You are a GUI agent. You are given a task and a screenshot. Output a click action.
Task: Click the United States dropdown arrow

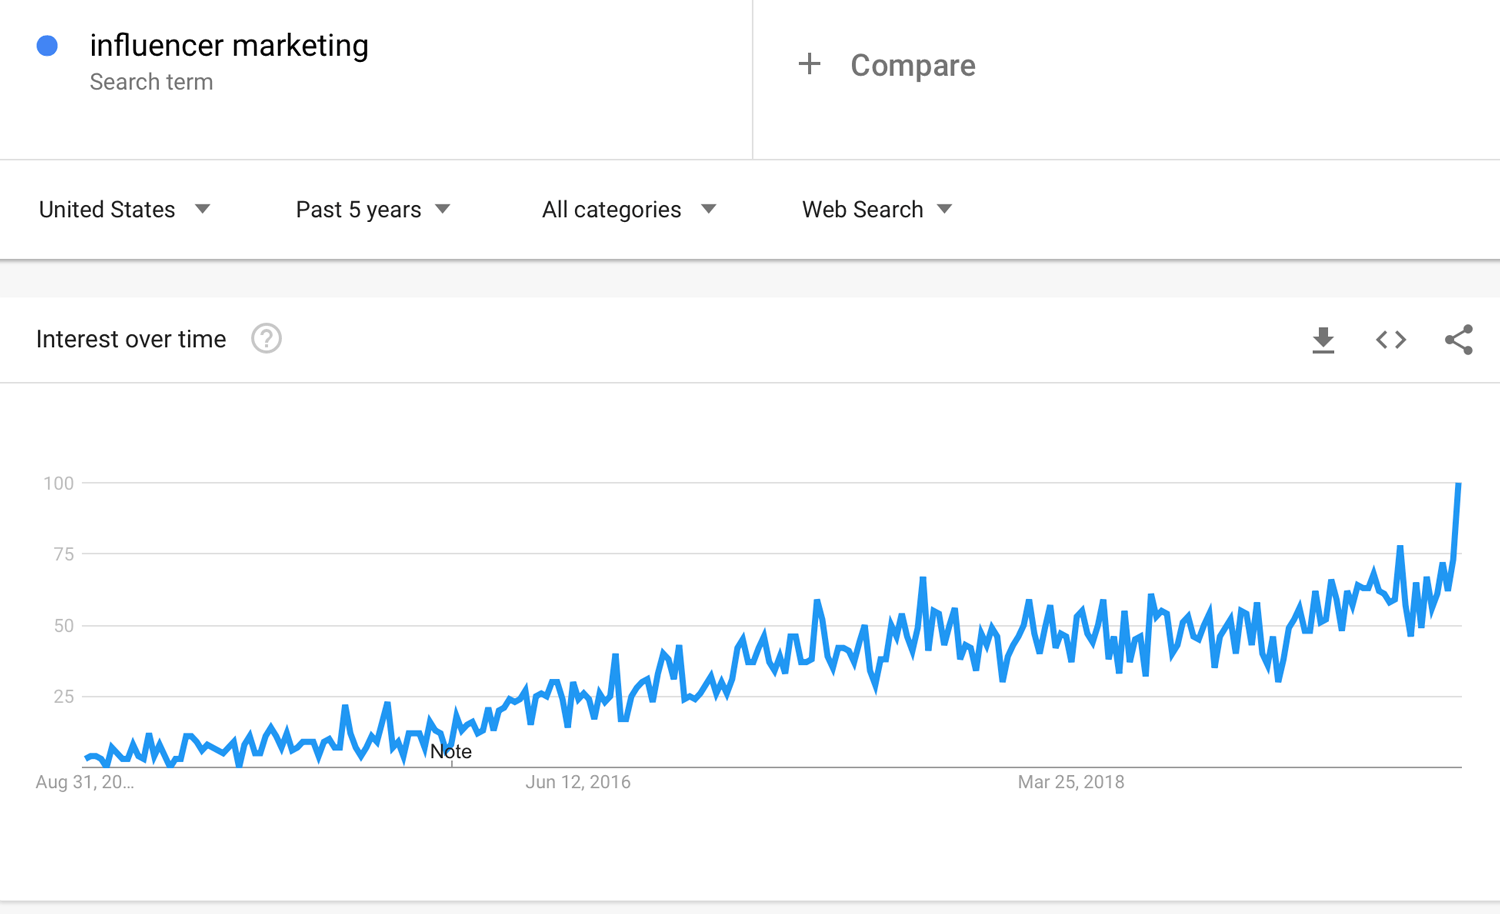point(202,209)
